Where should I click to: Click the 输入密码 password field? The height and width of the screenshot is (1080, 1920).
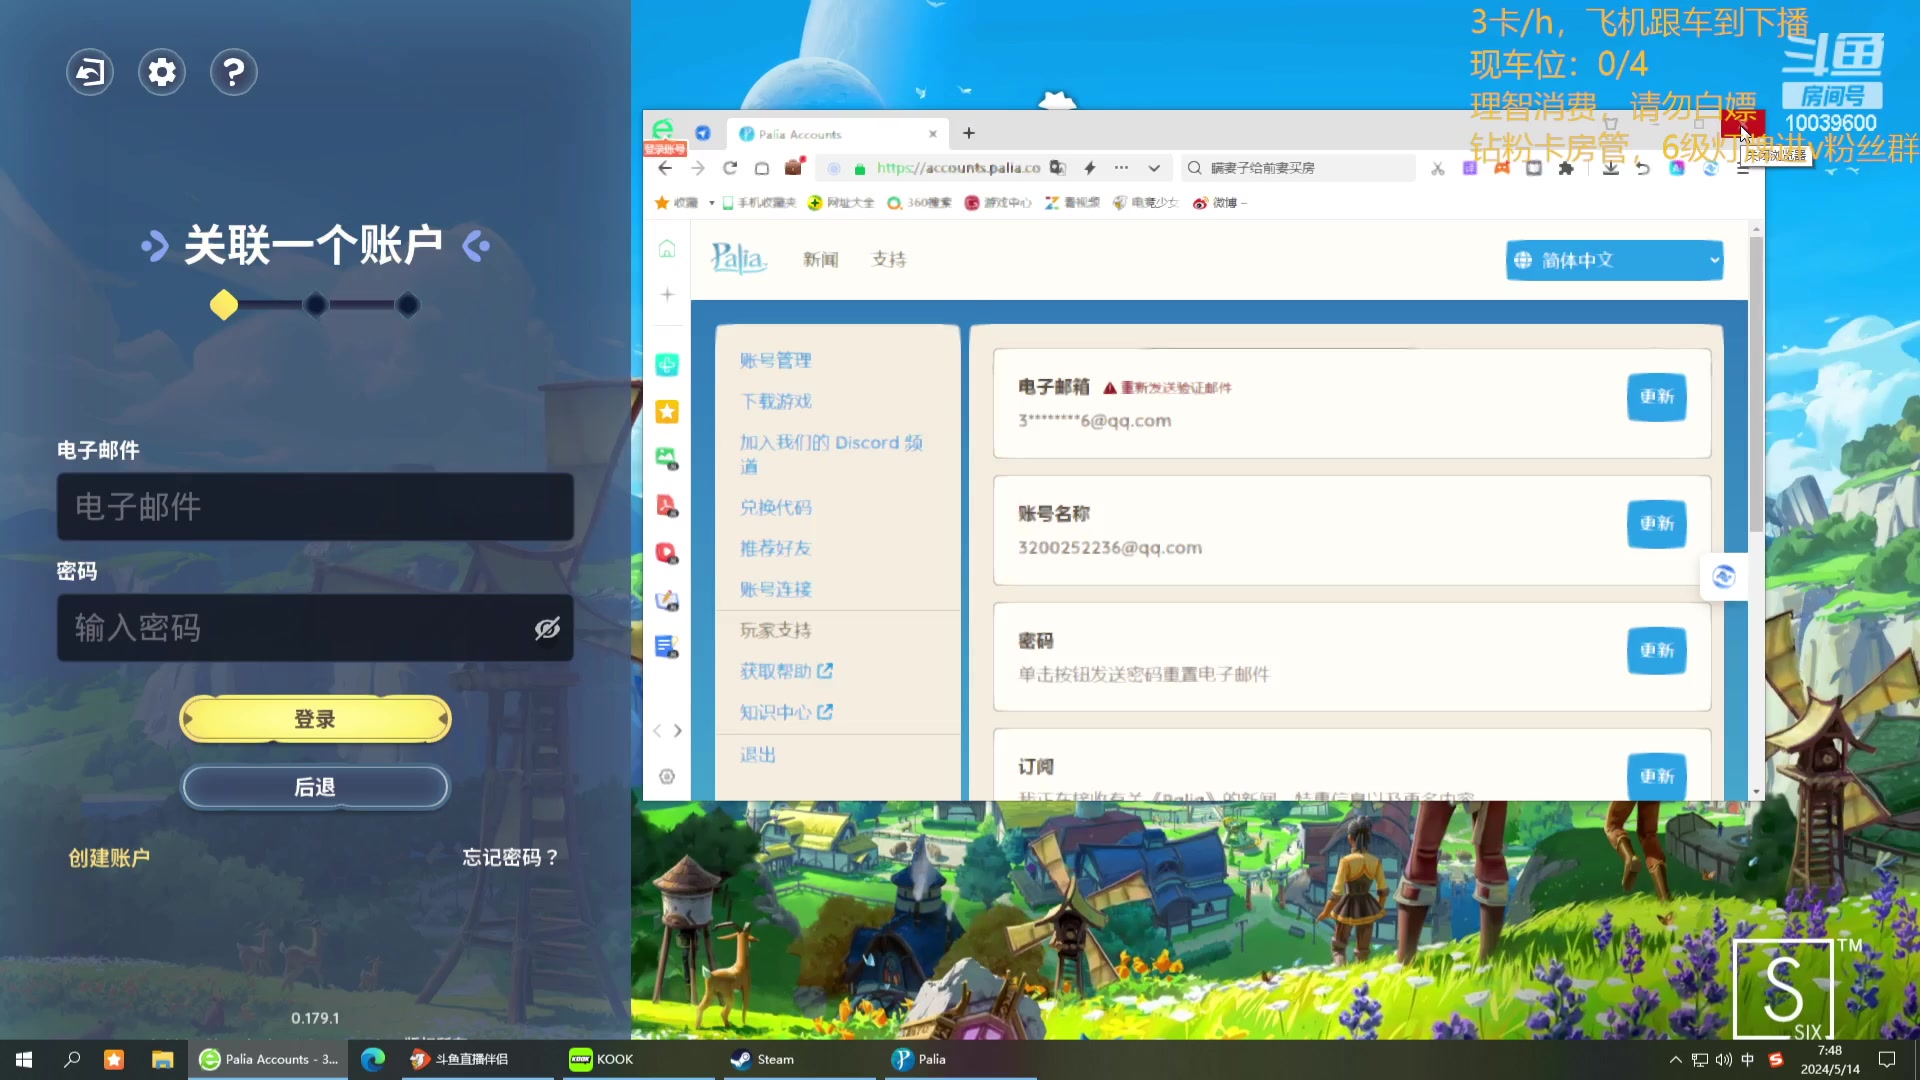(x=315, y=628)
